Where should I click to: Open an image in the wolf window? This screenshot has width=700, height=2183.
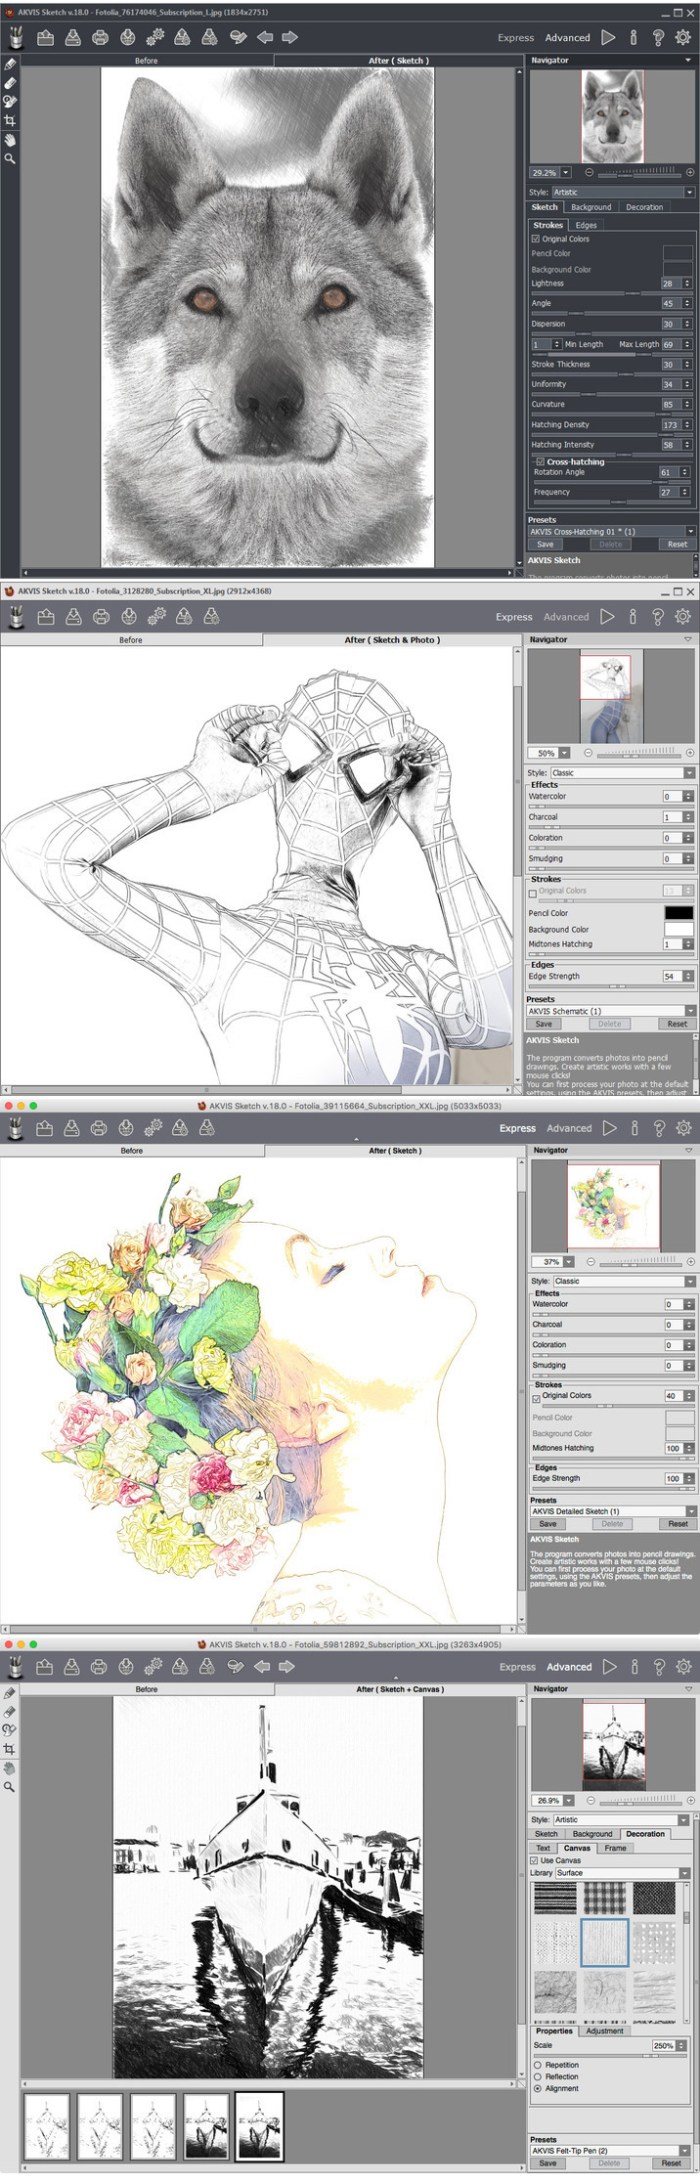click(x=46, y=37)
